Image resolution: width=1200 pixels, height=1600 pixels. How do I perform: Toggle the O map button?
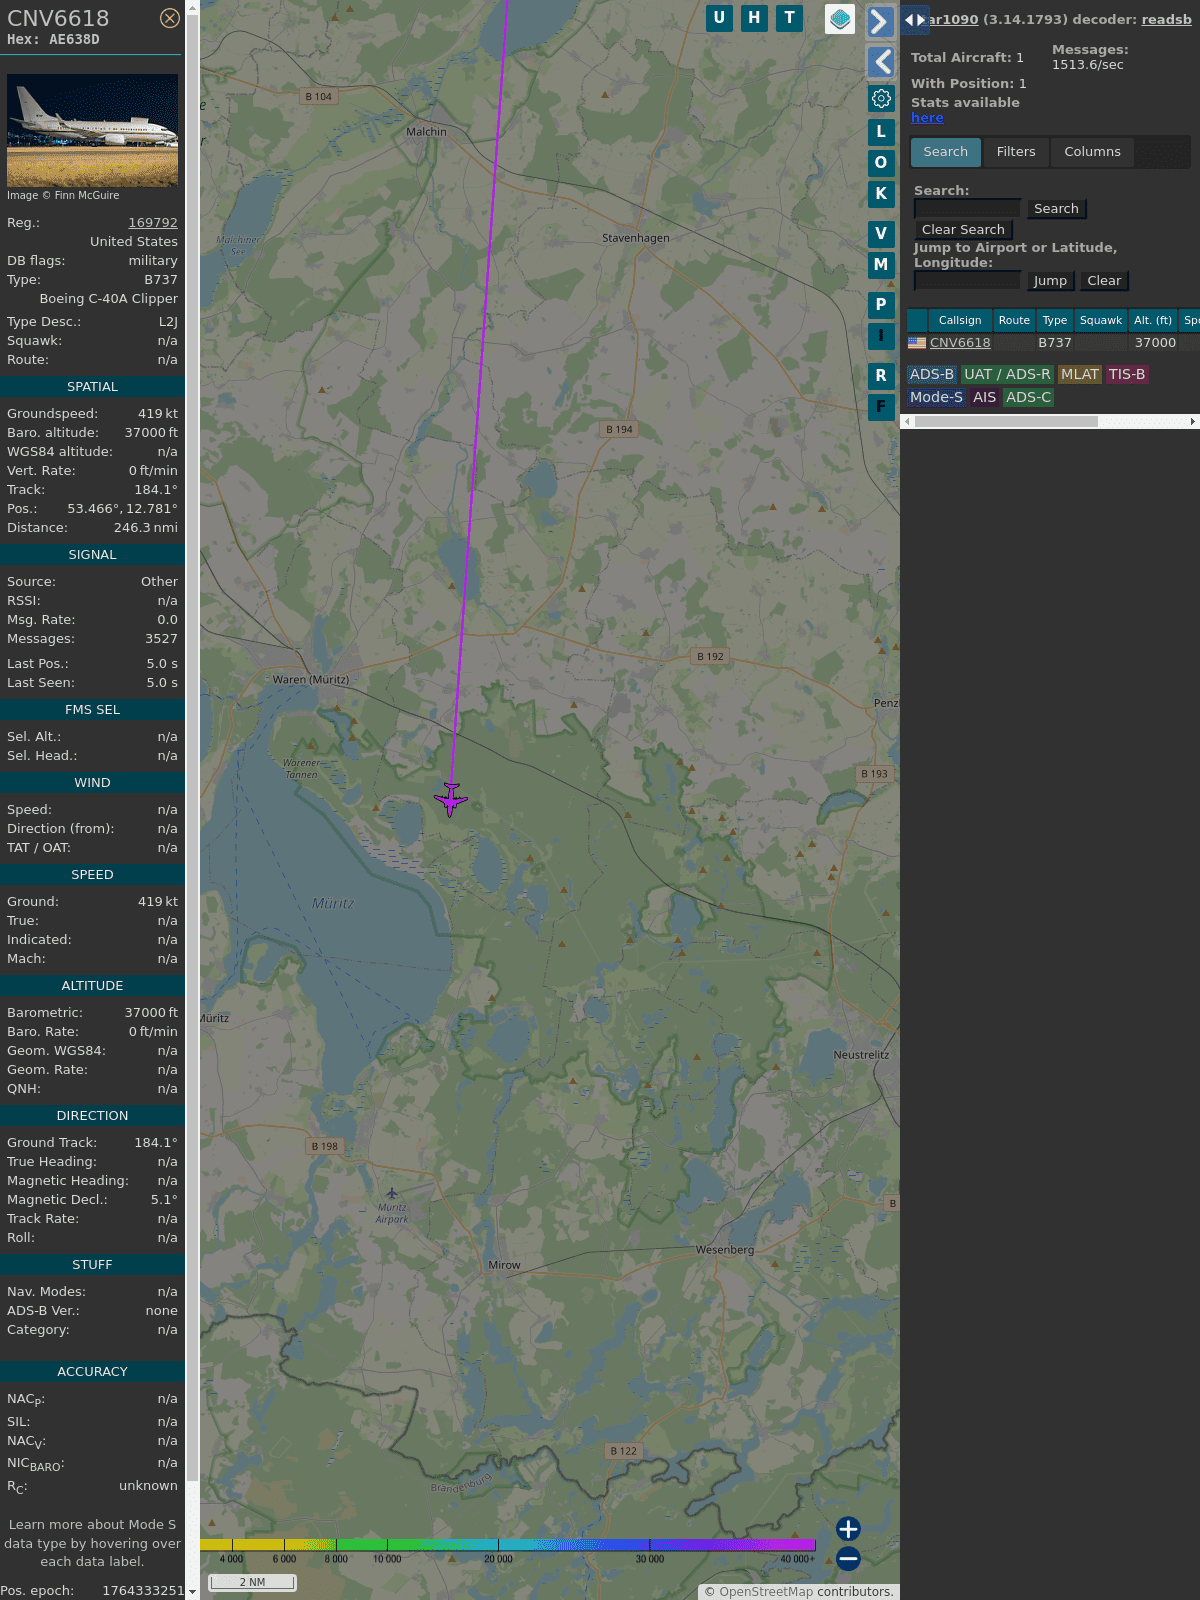881,163
